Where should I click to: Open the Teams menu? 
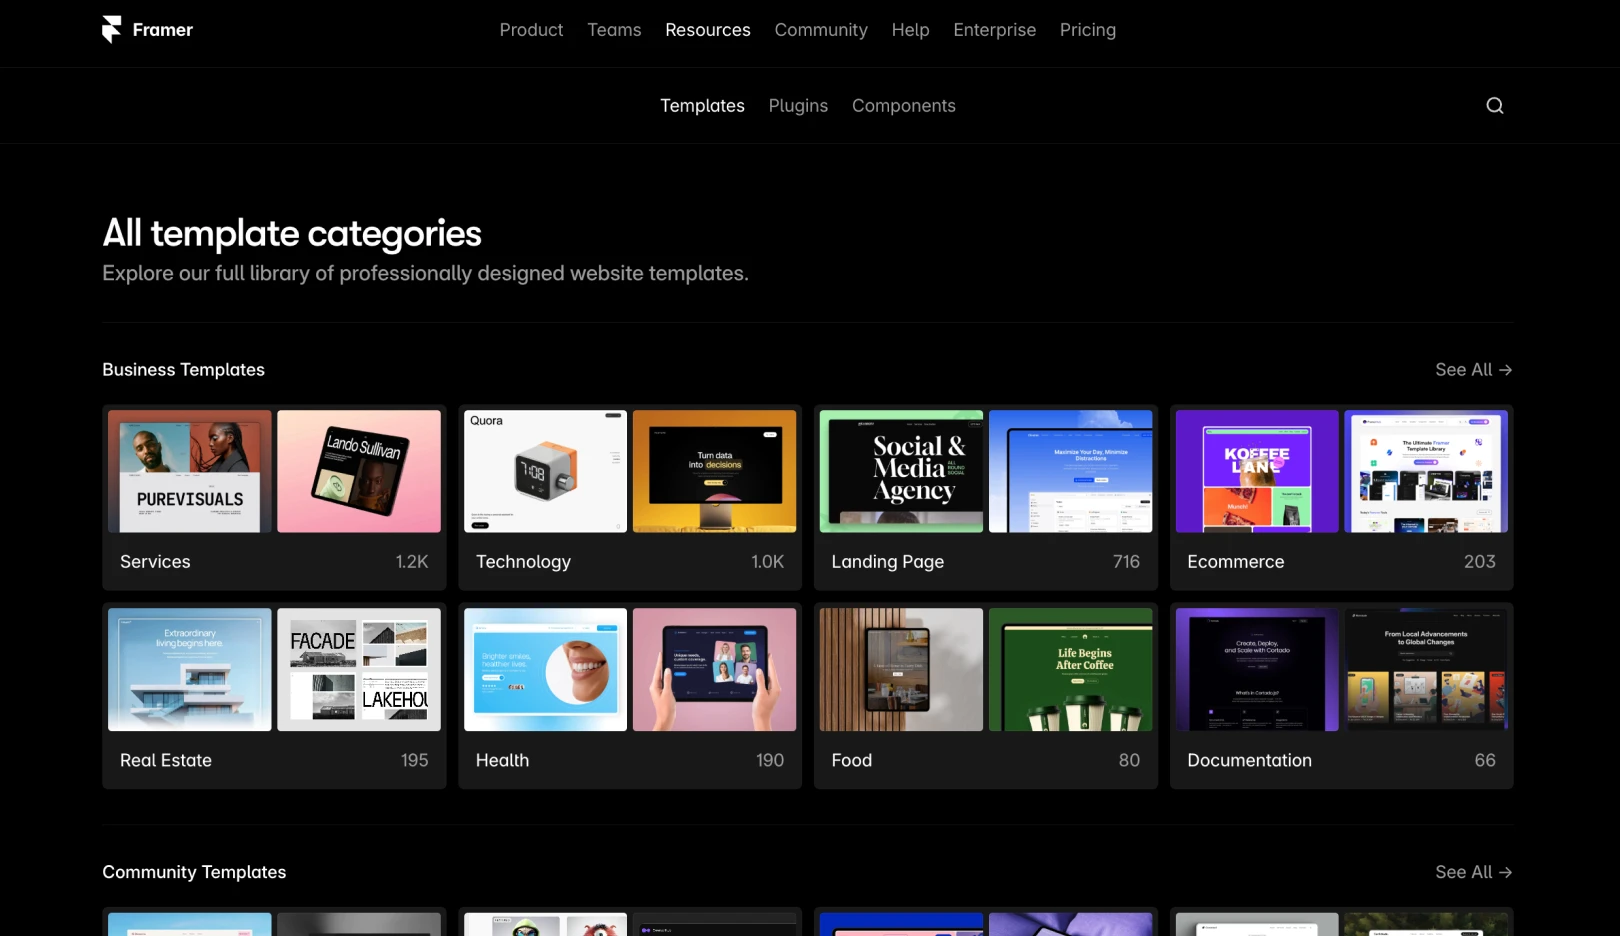[614, 30]
